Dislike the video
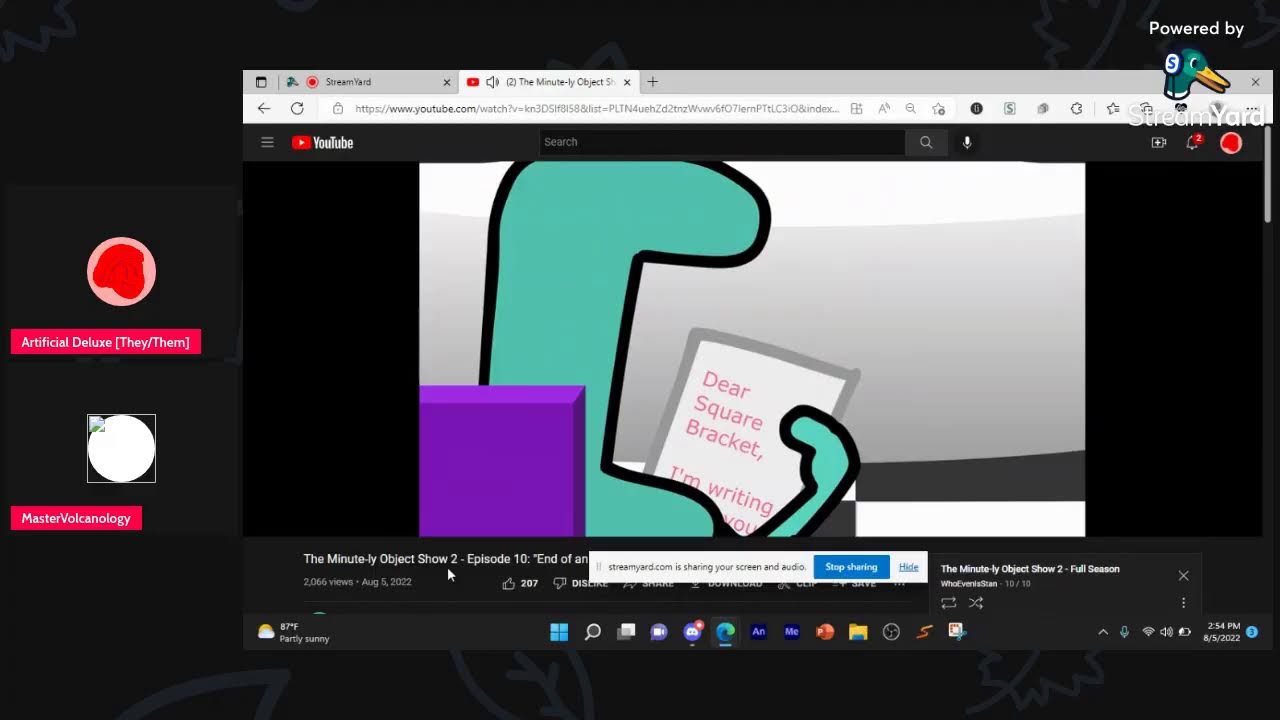 click(x=580, y=583)
